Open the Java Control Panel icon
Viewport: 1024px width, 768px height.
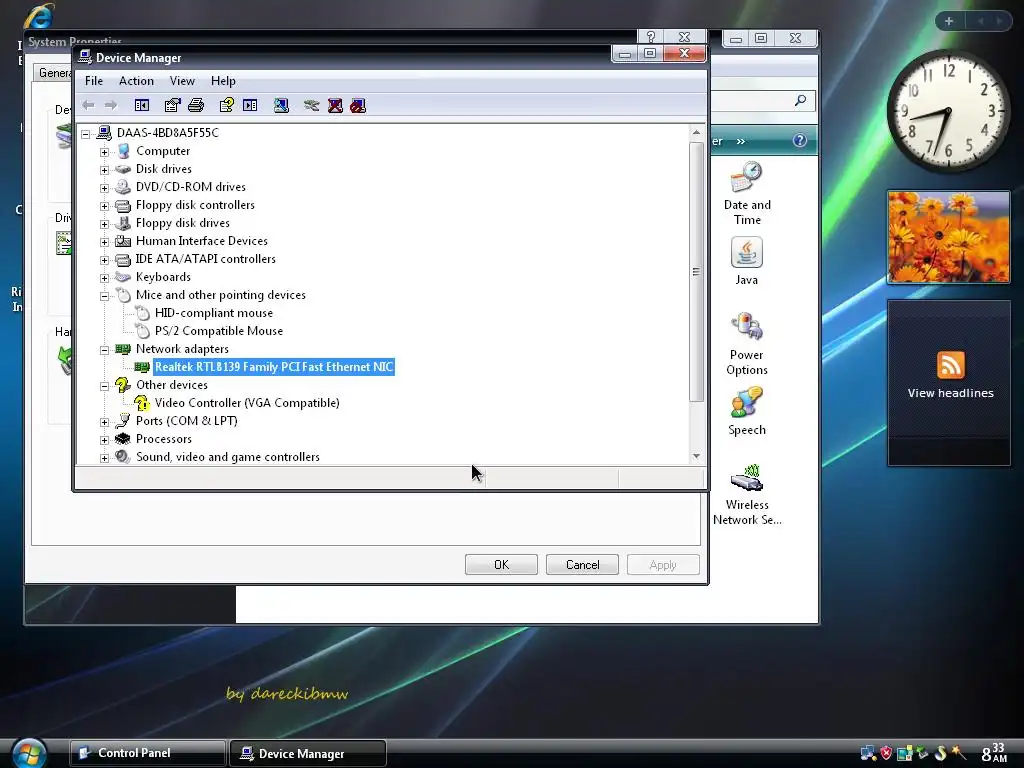746,261
